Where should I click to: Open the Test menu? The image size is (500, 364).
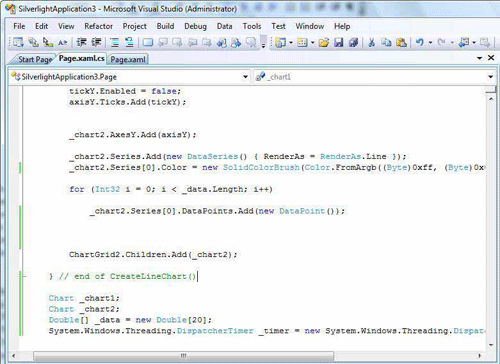tap(278, 26)
